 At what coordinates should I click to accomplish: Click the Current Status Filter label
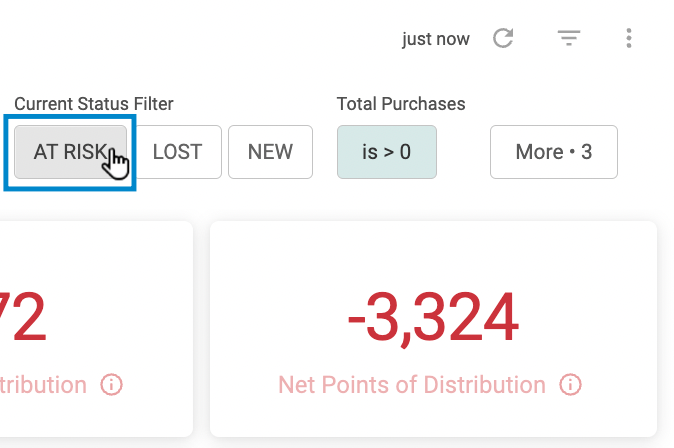[x=94, y=104]
